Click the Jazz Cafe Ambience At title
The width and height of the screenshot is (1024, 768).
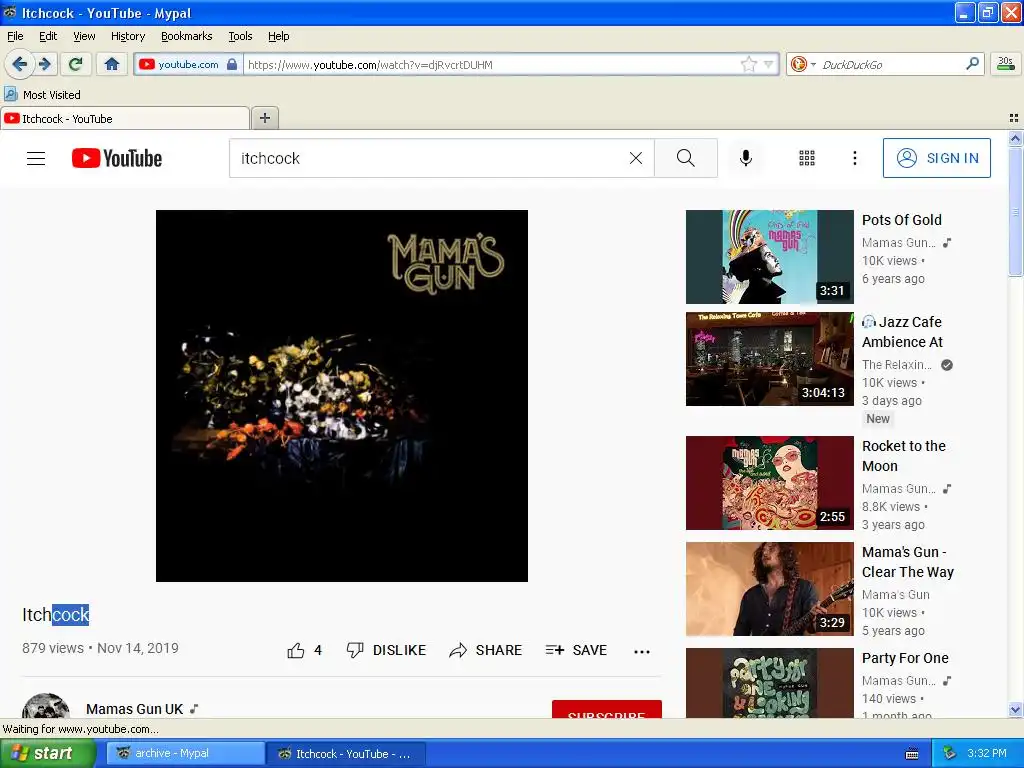903,332
